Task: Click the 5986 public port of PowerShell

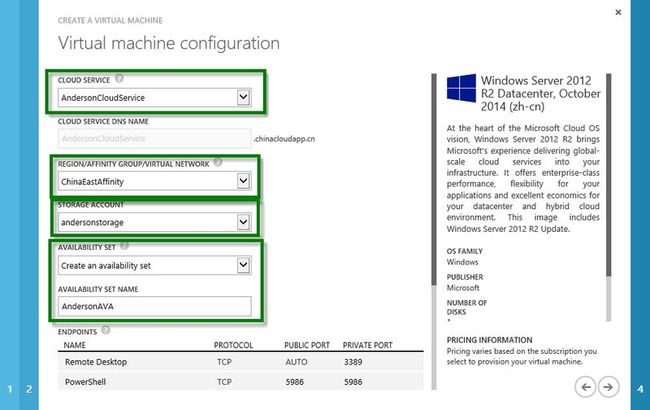Action: point(294,382)
